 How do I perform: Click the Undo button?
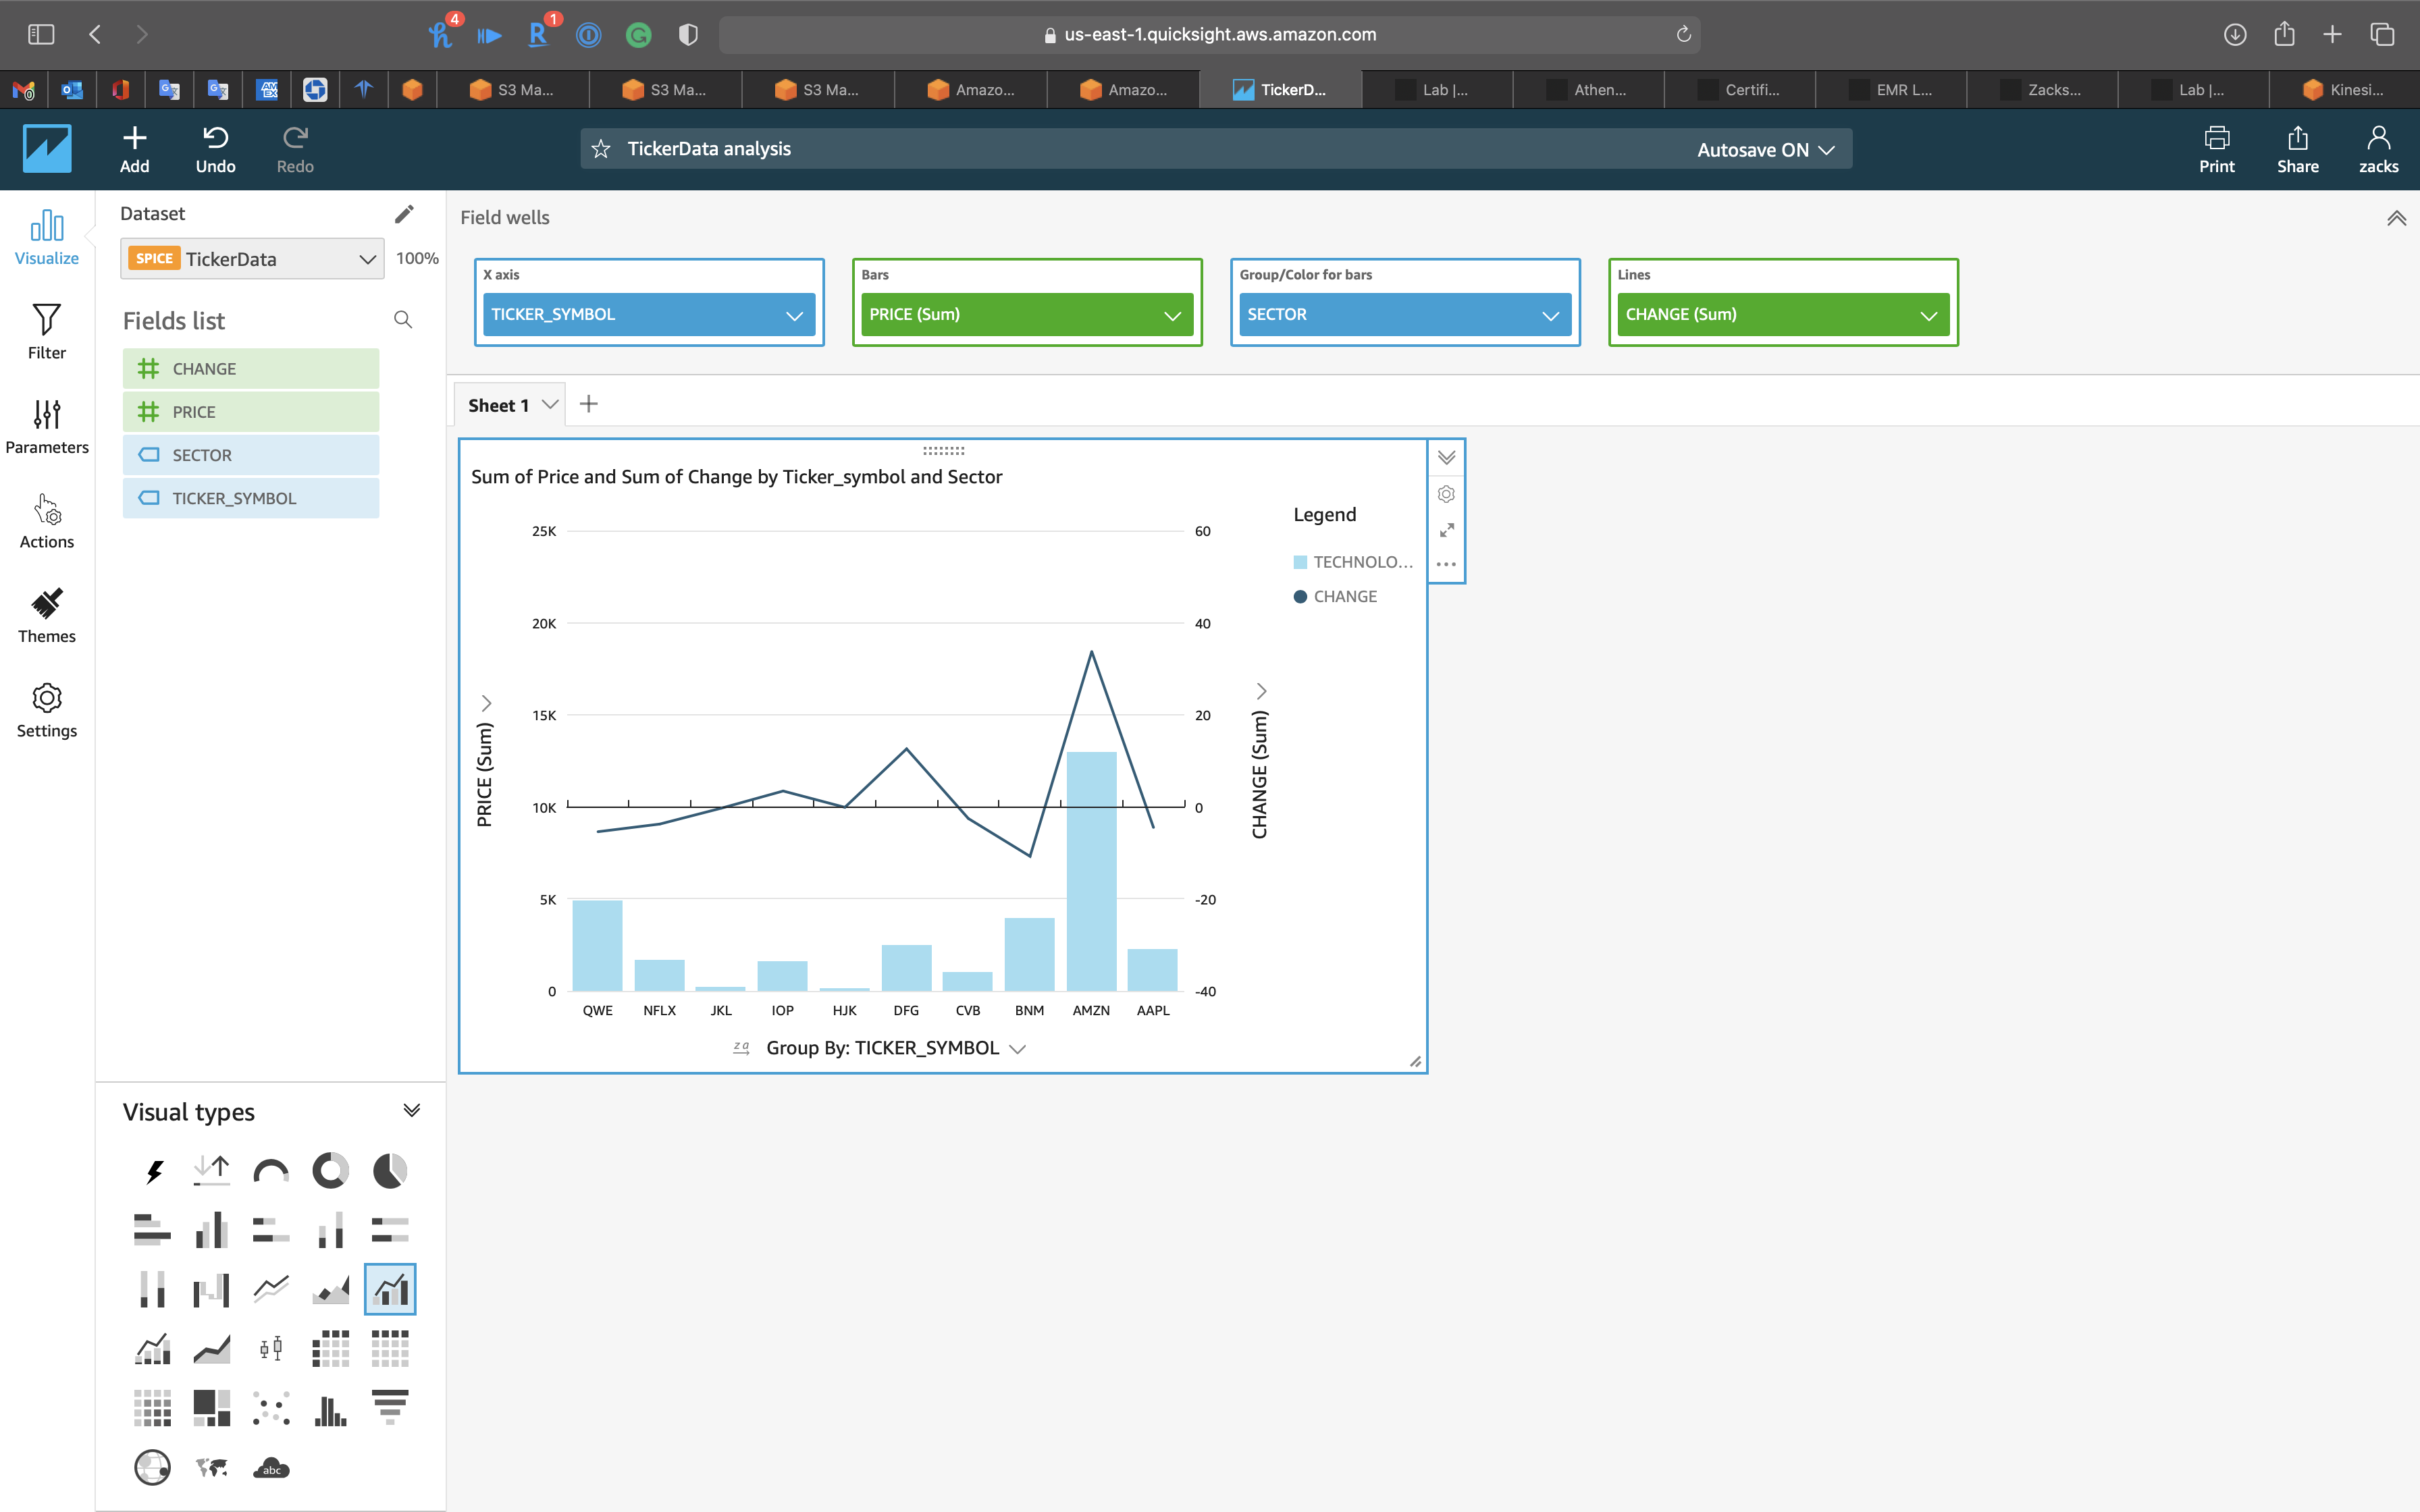click(215, 149)
